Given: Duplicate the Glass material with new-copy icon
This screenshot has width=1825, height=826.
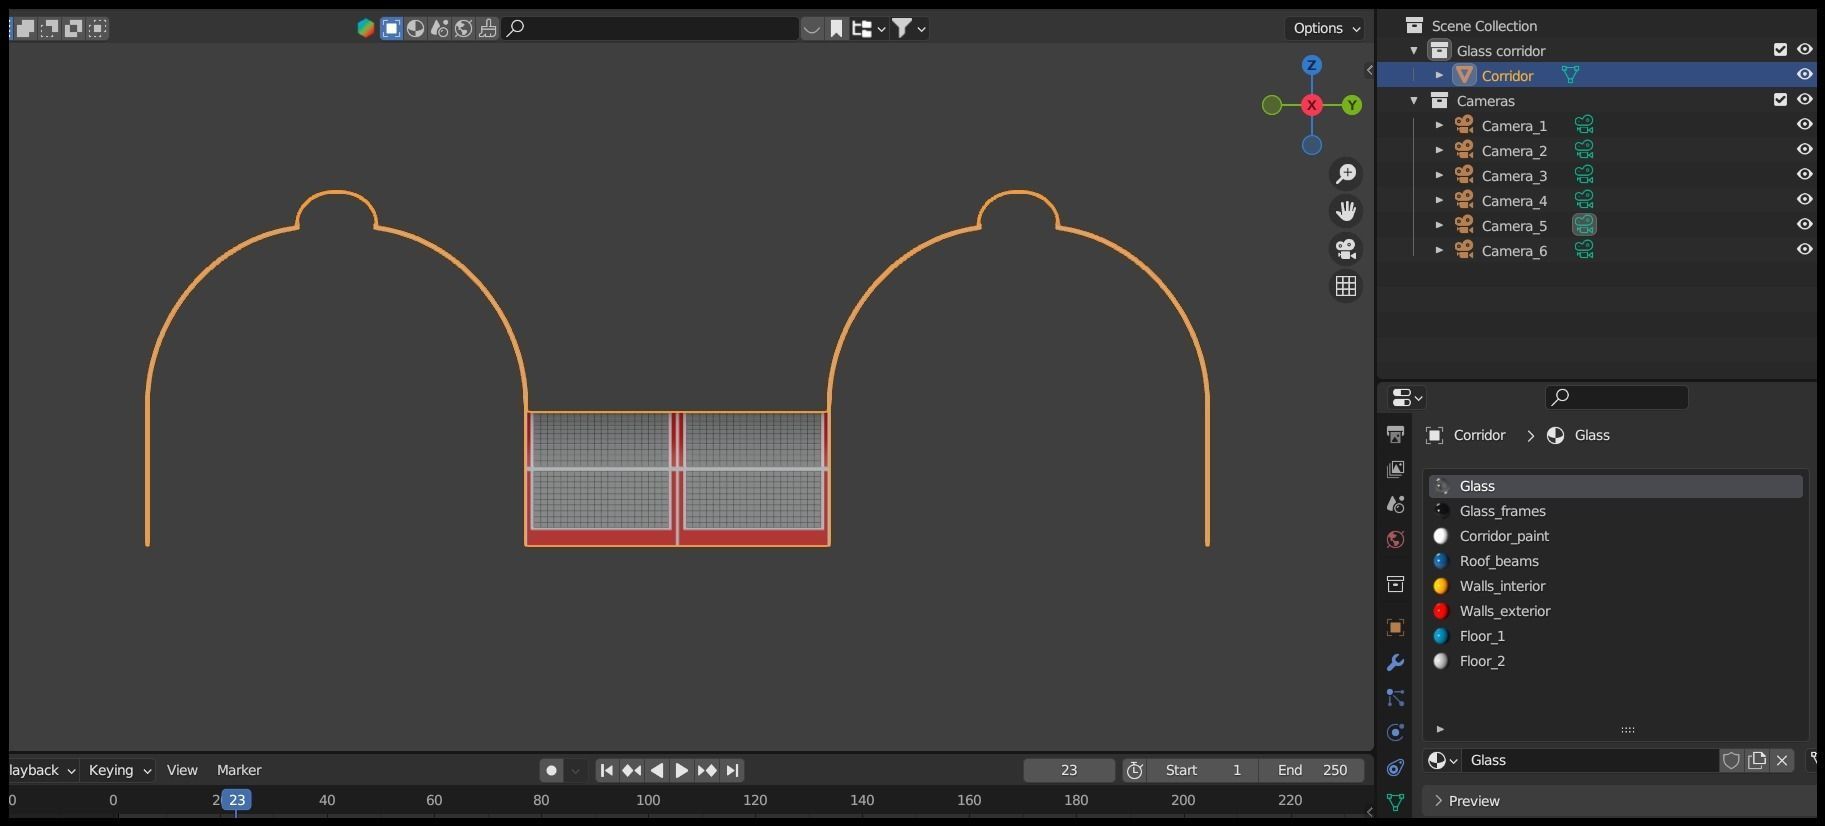Looking at the screenshot, I should pyautogui.click(x=1757, y=760).
